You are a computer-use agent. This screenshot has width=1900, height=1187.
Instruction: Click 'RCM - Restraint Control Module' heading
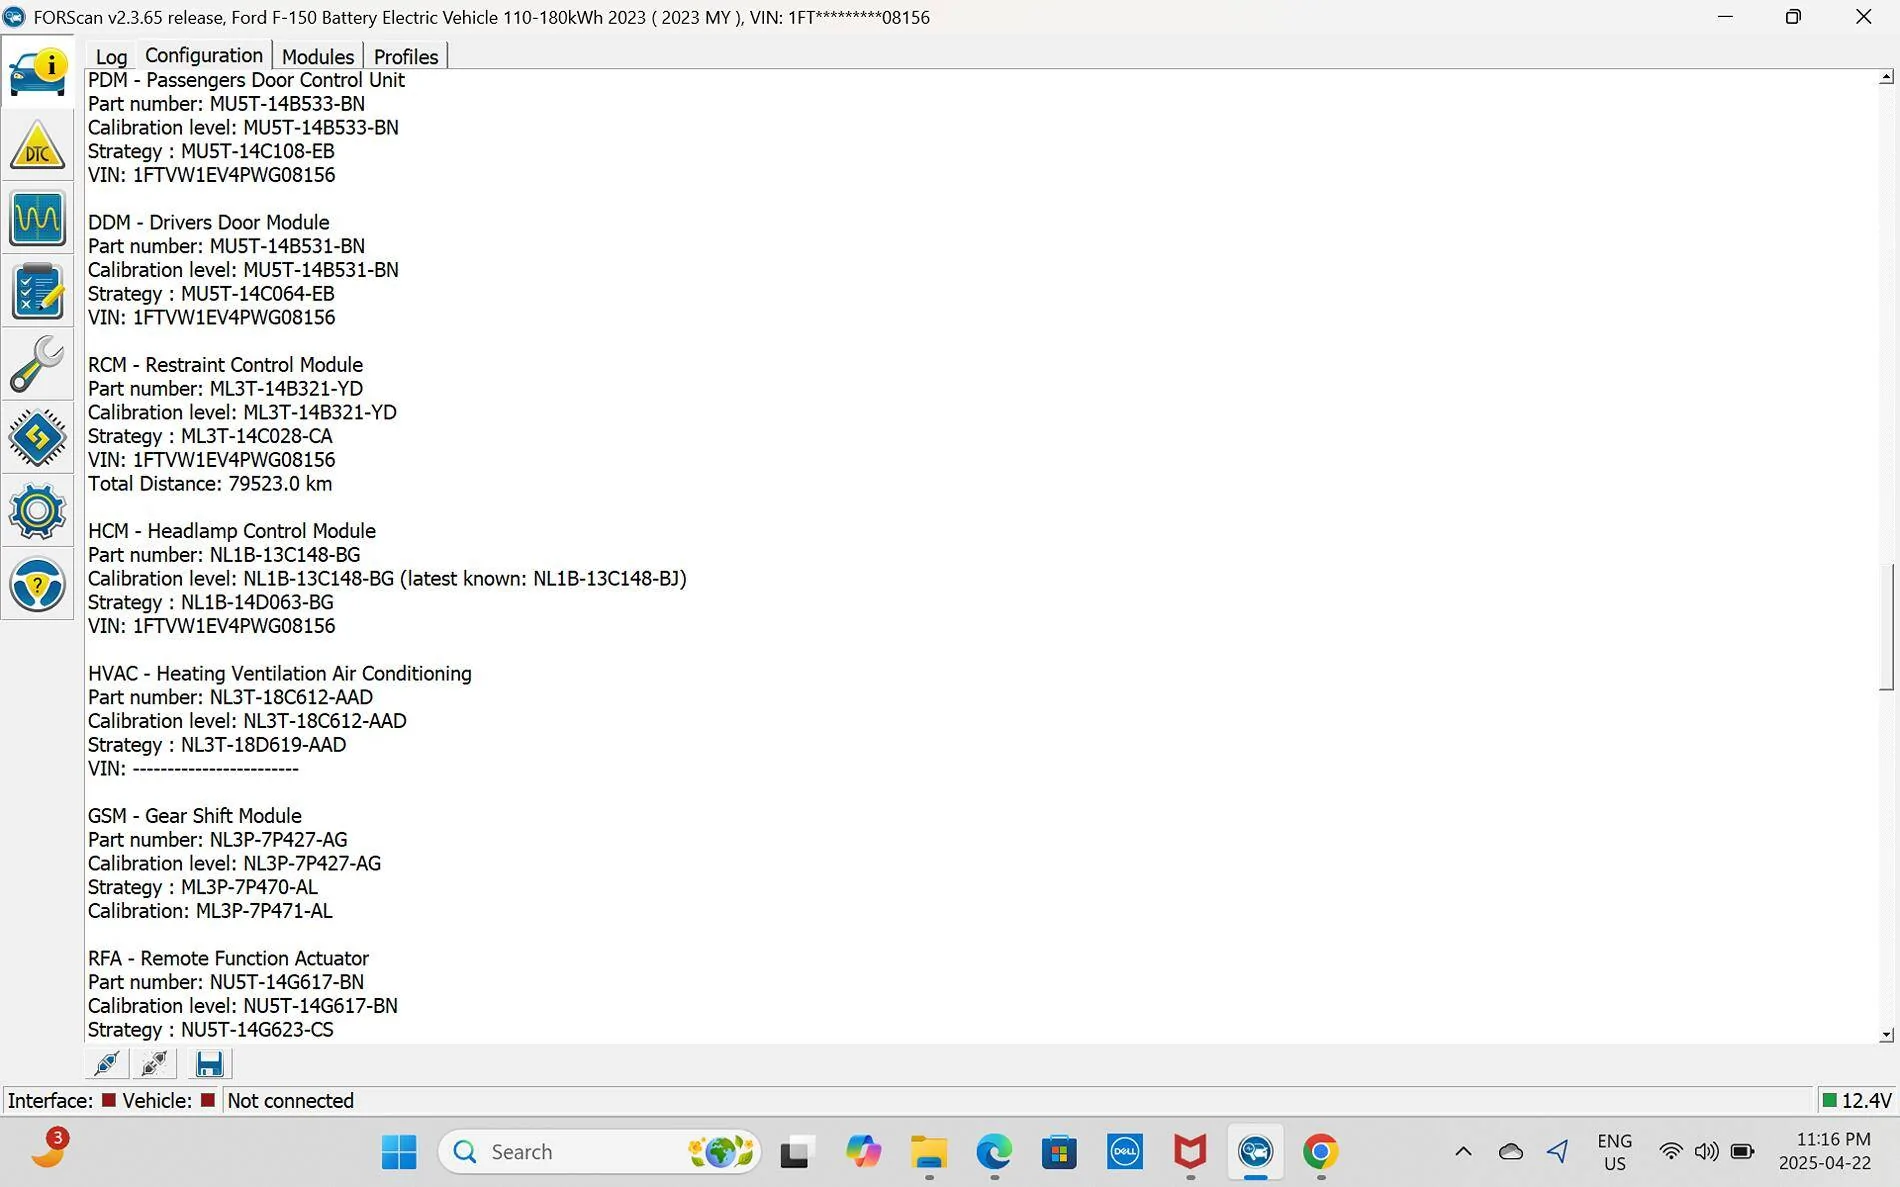pos(225,365)
